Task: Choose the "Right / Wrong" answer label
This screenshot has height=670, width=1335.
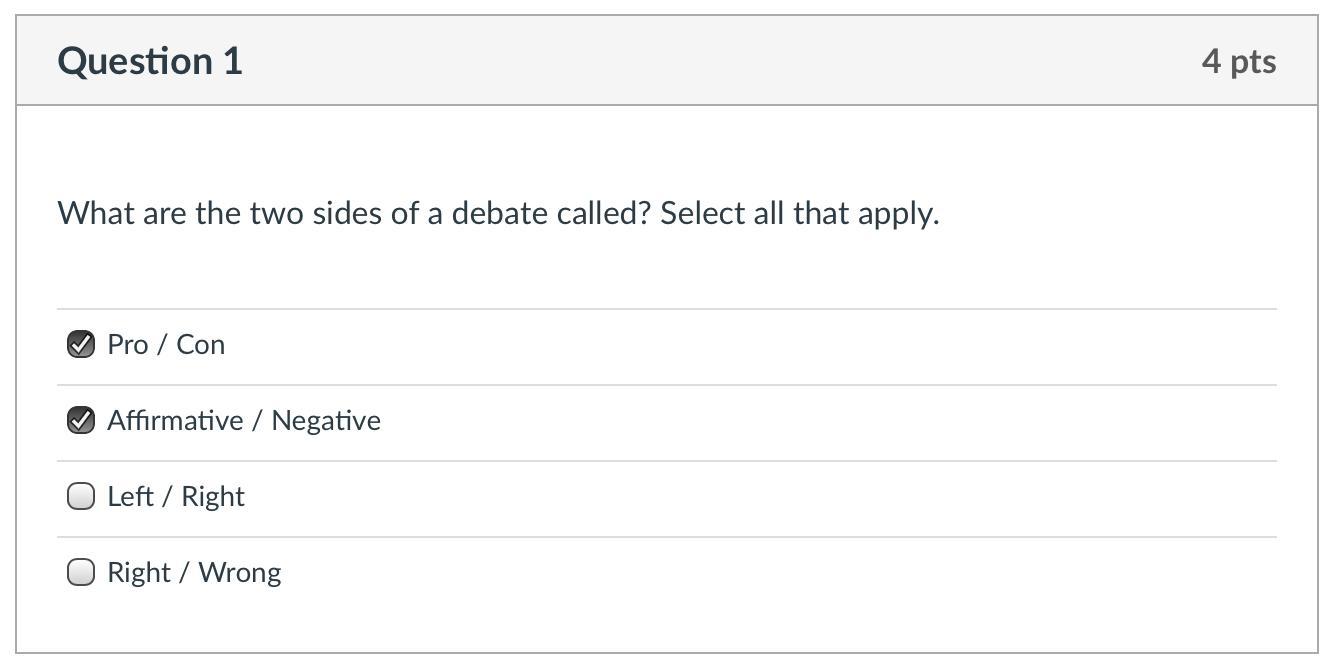Action: point(194,572)
